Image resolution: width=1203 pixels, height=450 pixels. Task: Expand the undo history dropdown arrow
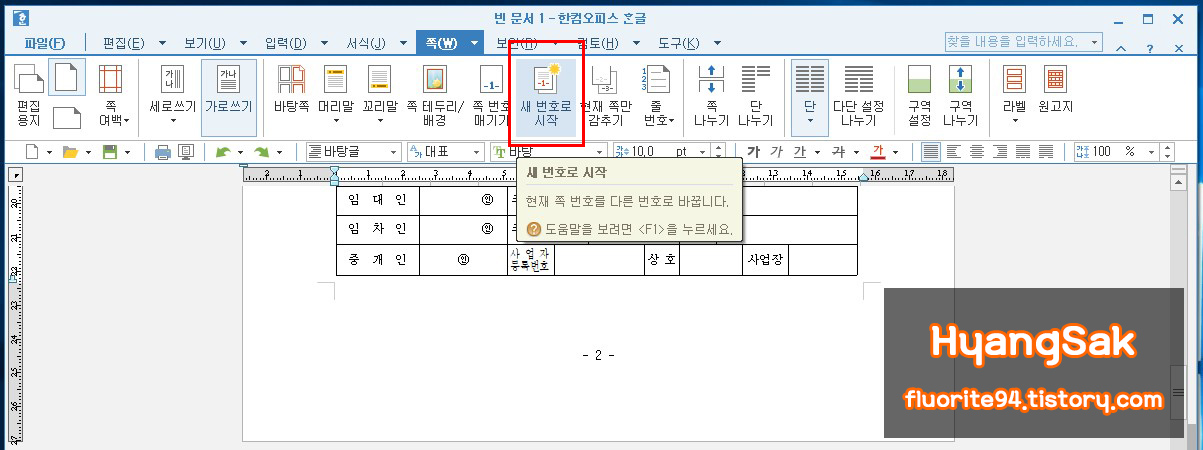click(240, 152)
